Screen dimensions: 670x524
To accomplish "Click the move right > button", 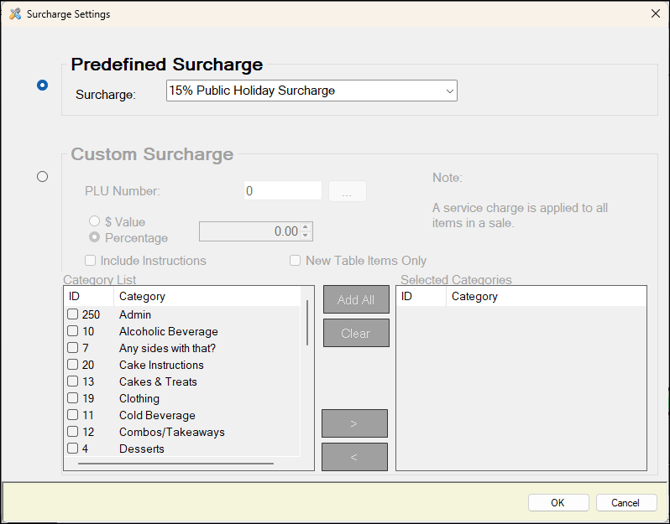I will [355, 424].
